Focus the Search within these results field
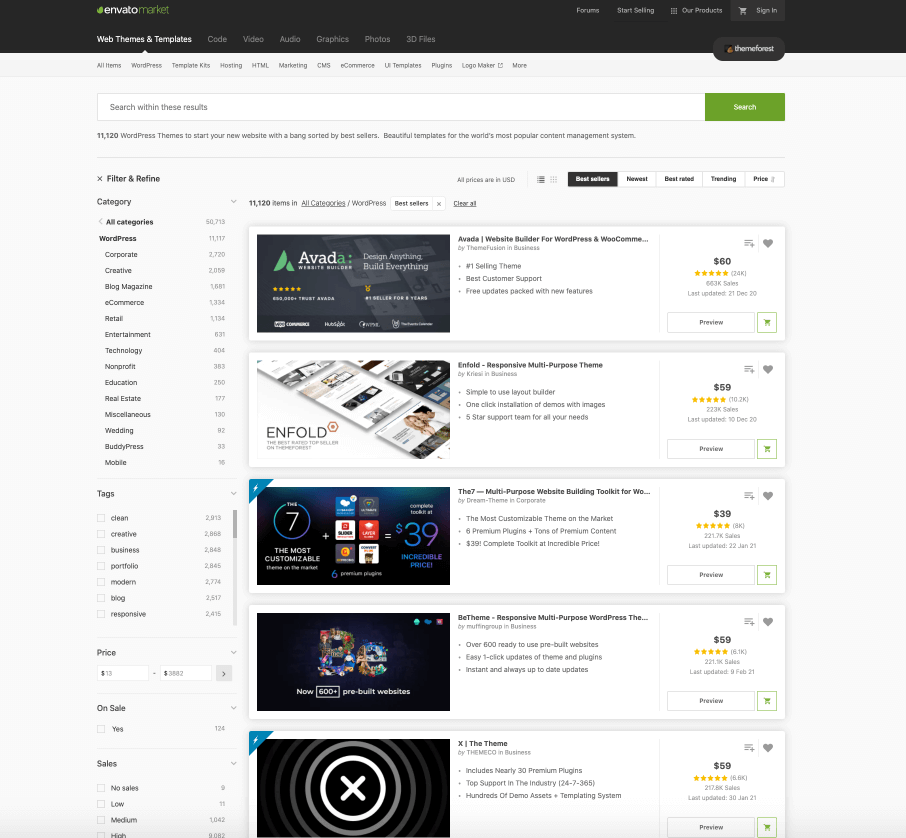 tap(401, 107)
